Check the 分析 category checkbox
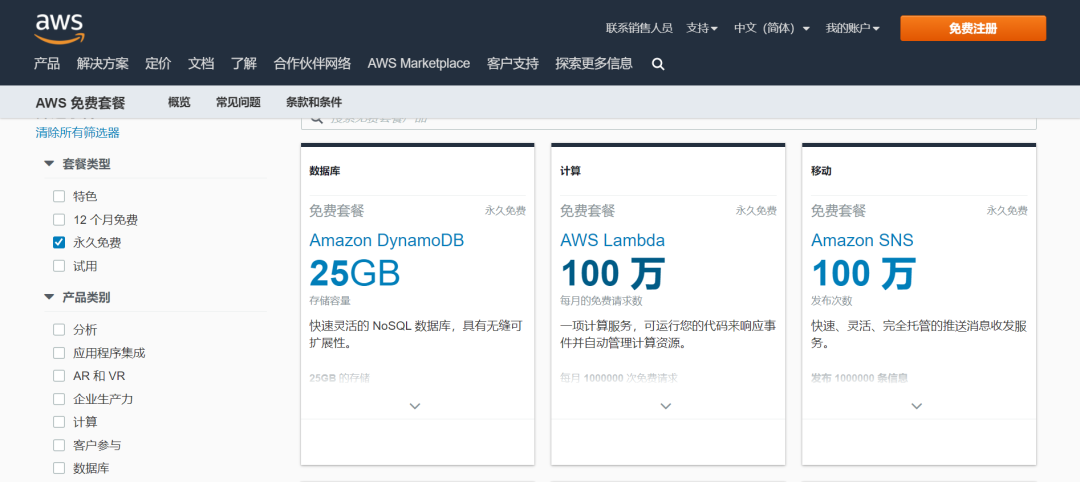This screenshot has height=482, width=1080. coord(59,330)
